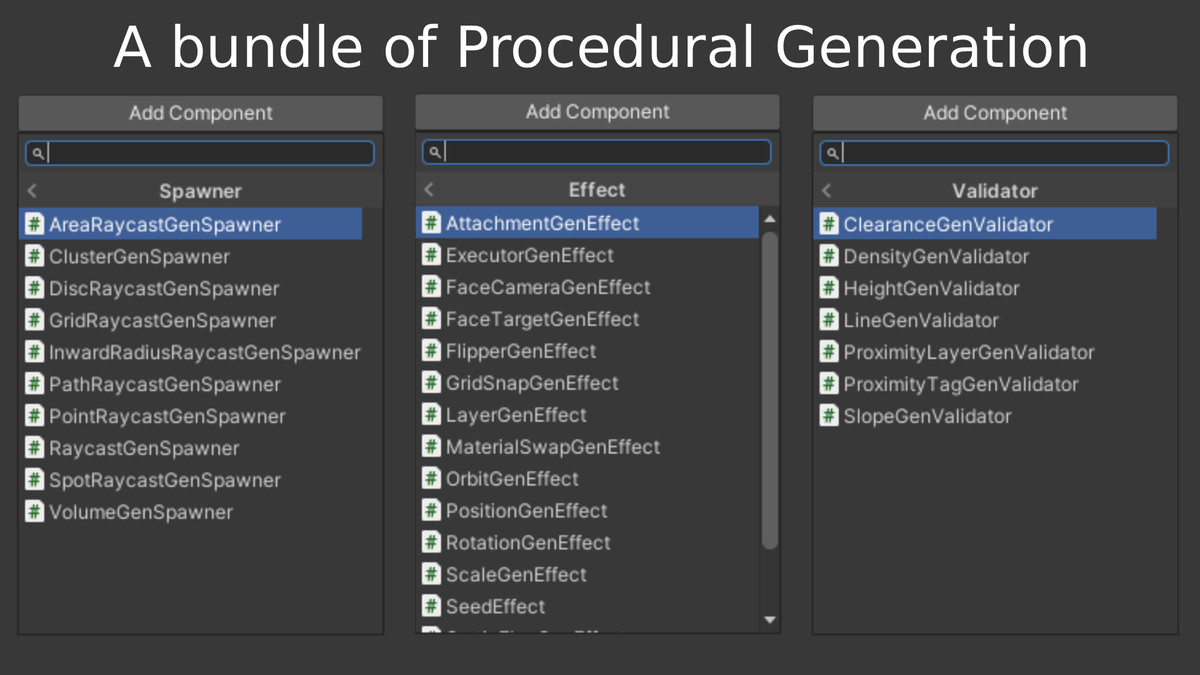Click back chevron beside Validator header

click(827, 190)
